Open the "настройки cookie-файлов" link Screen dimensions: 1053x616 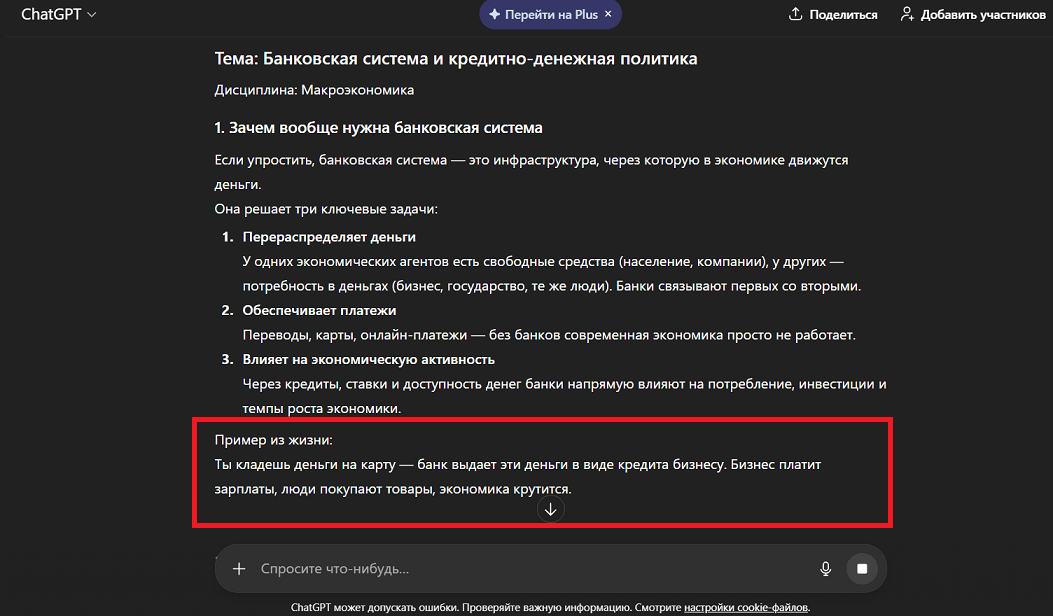tap(746, 607)
